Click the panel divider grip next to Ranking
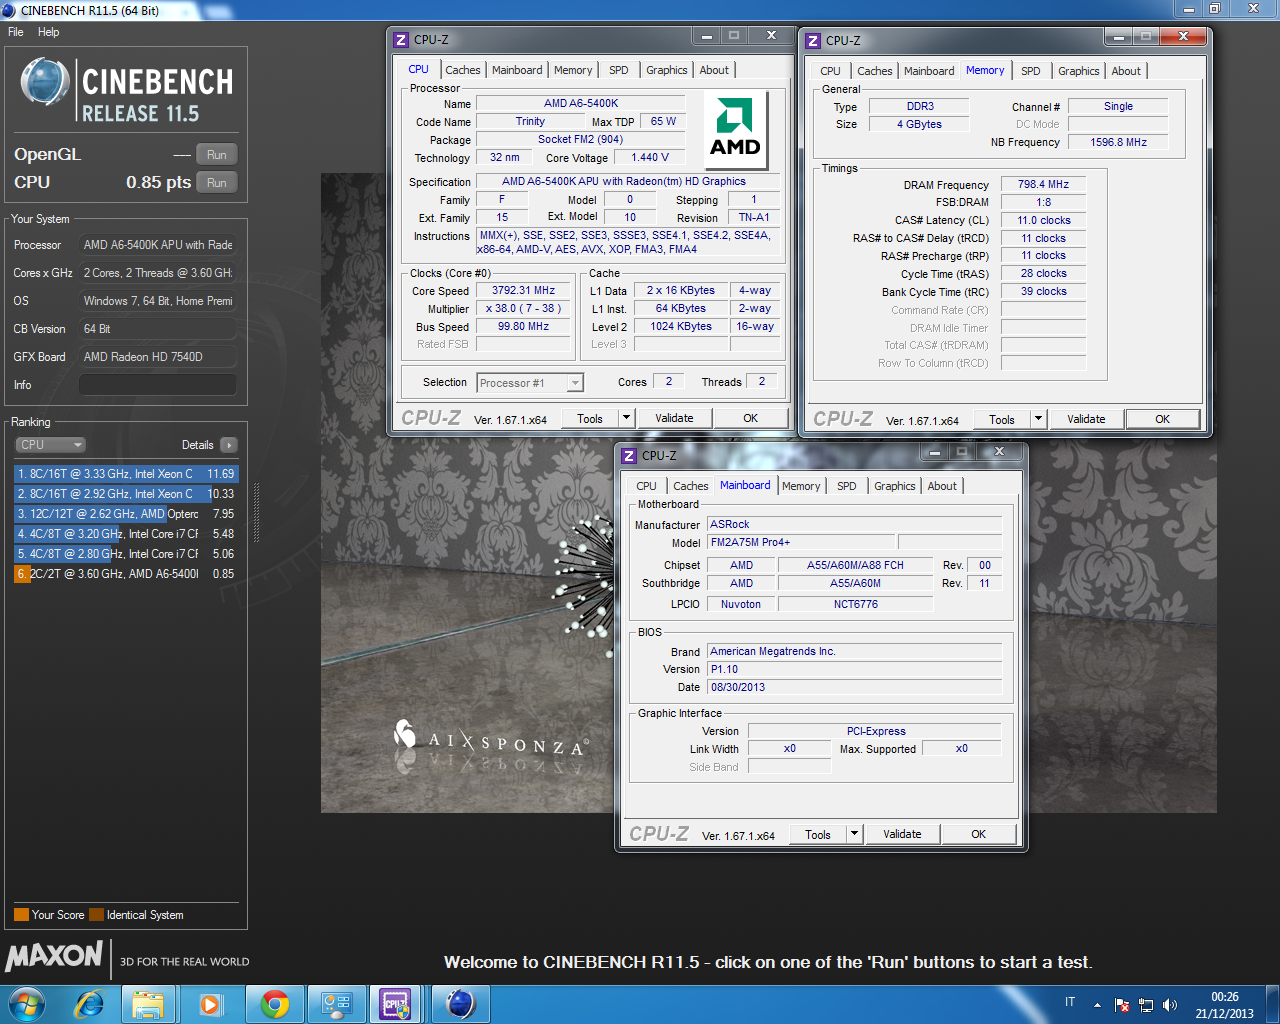1280x1024 pixels. [x=257, y=513]
